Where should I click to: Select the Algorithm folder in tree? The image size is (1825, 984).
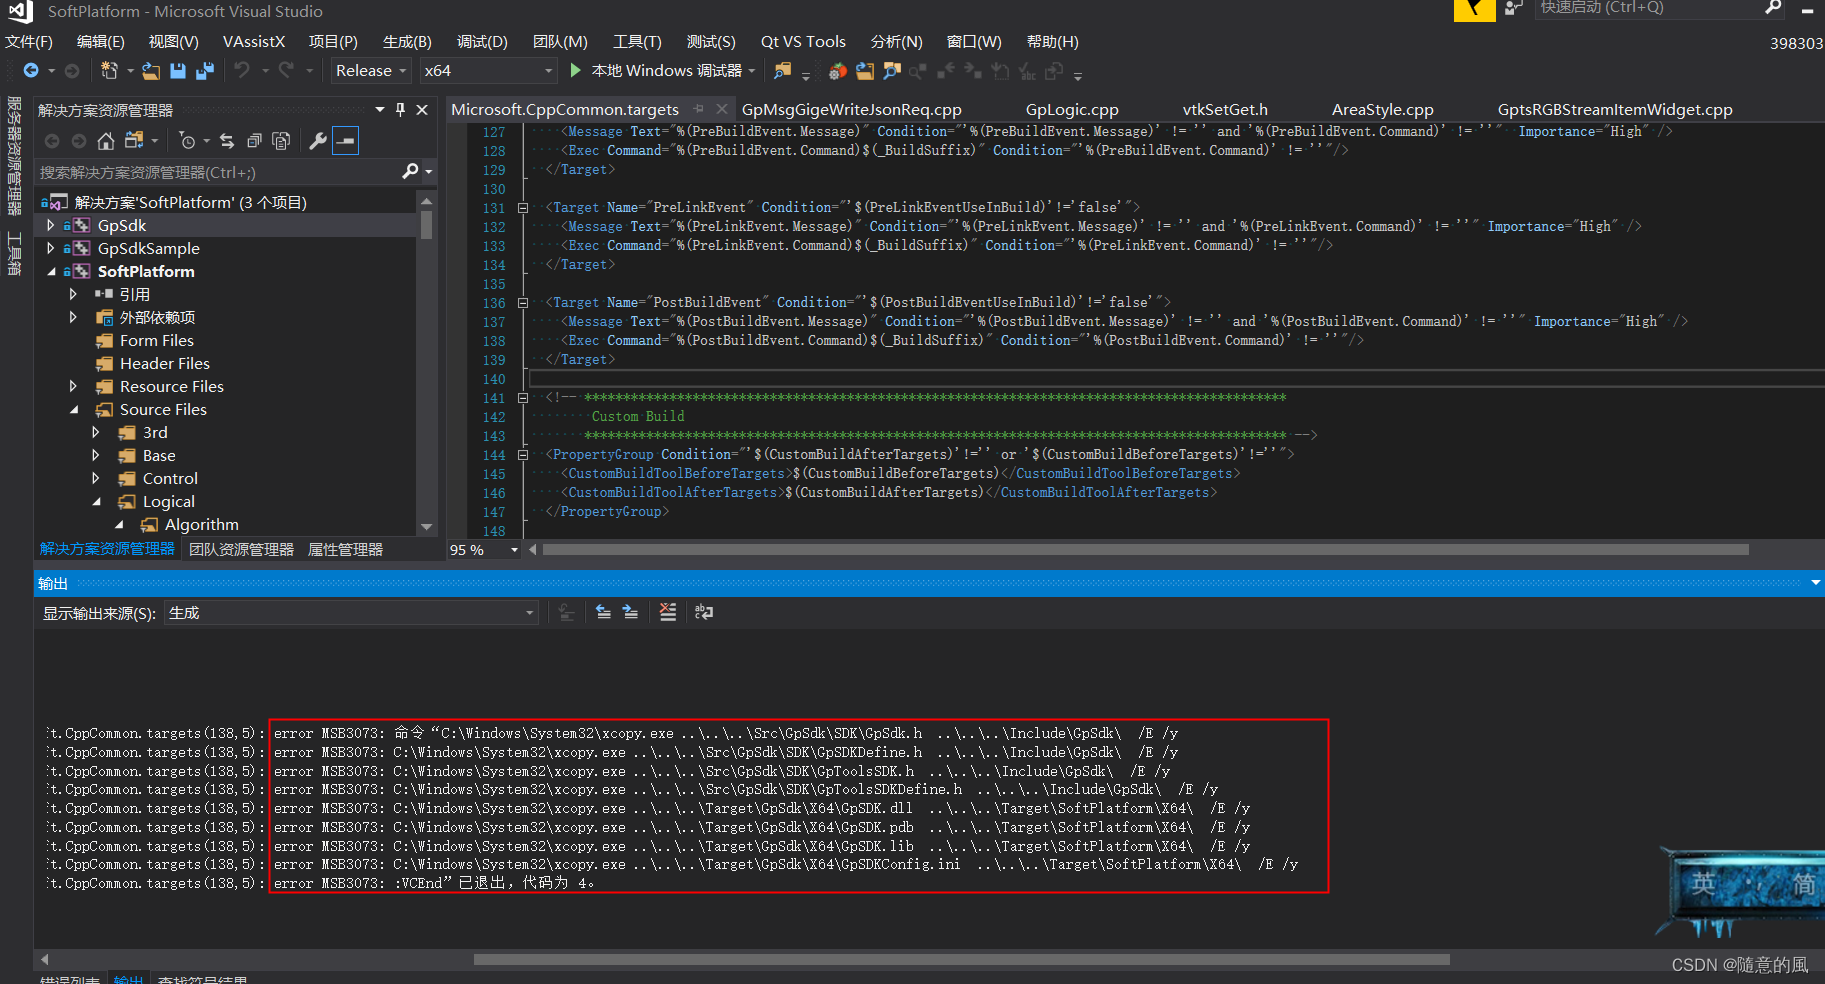(201, 525)
